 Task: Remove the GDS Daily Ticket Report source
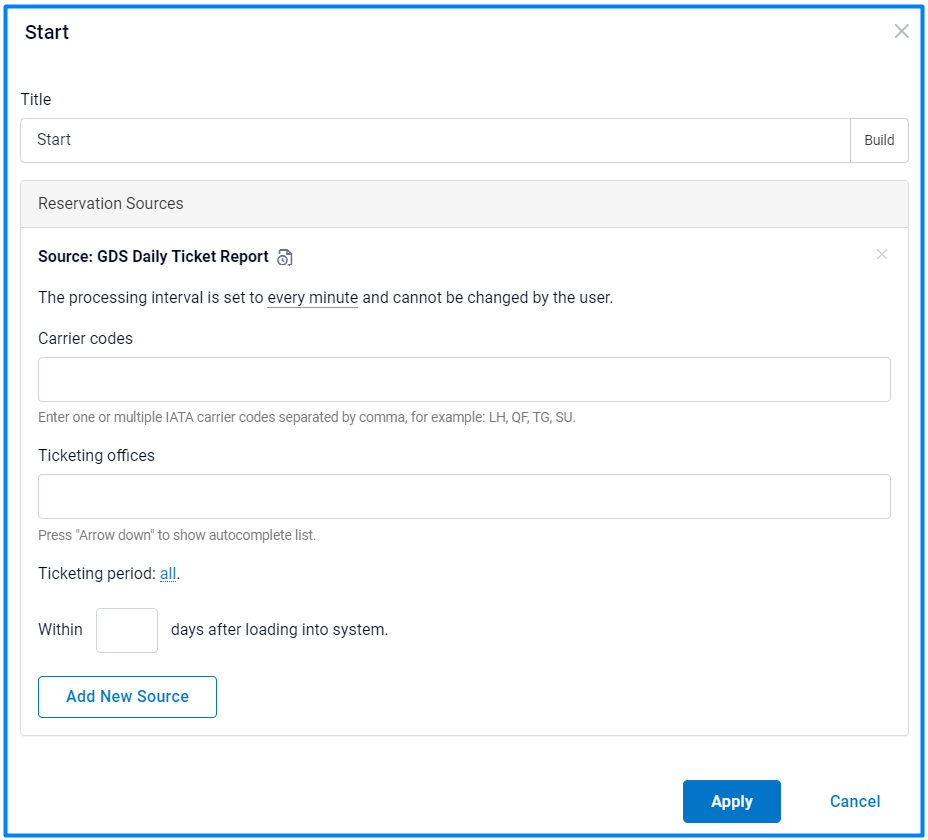[881, 254]
